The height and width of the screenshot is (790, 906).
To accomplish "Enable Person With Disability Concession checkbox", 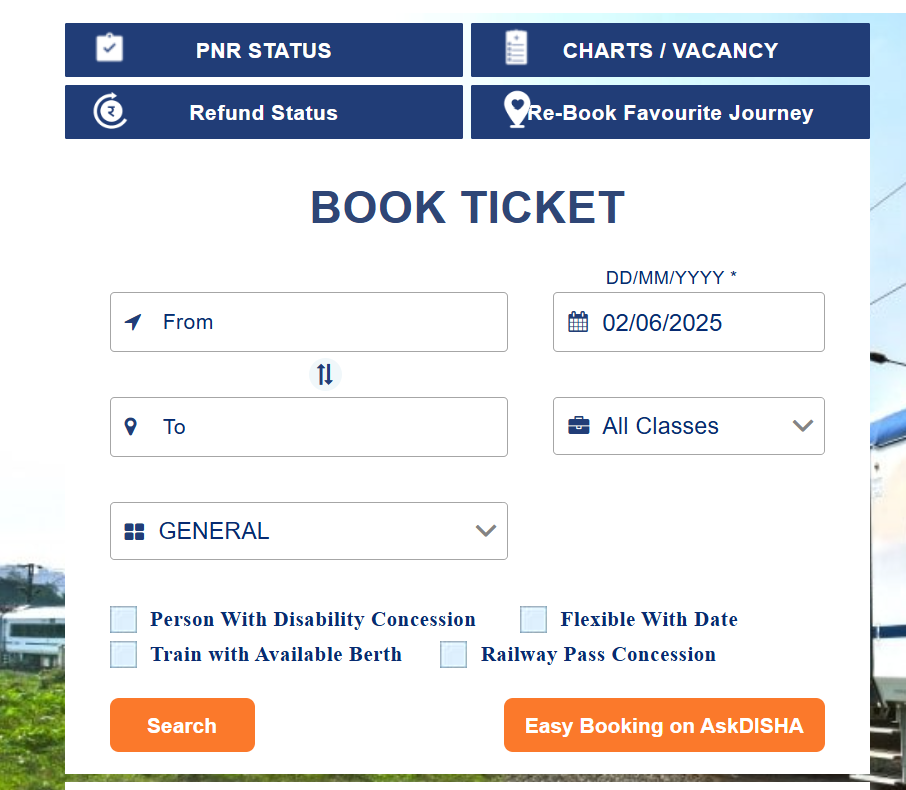I will [x=124, y=620].
